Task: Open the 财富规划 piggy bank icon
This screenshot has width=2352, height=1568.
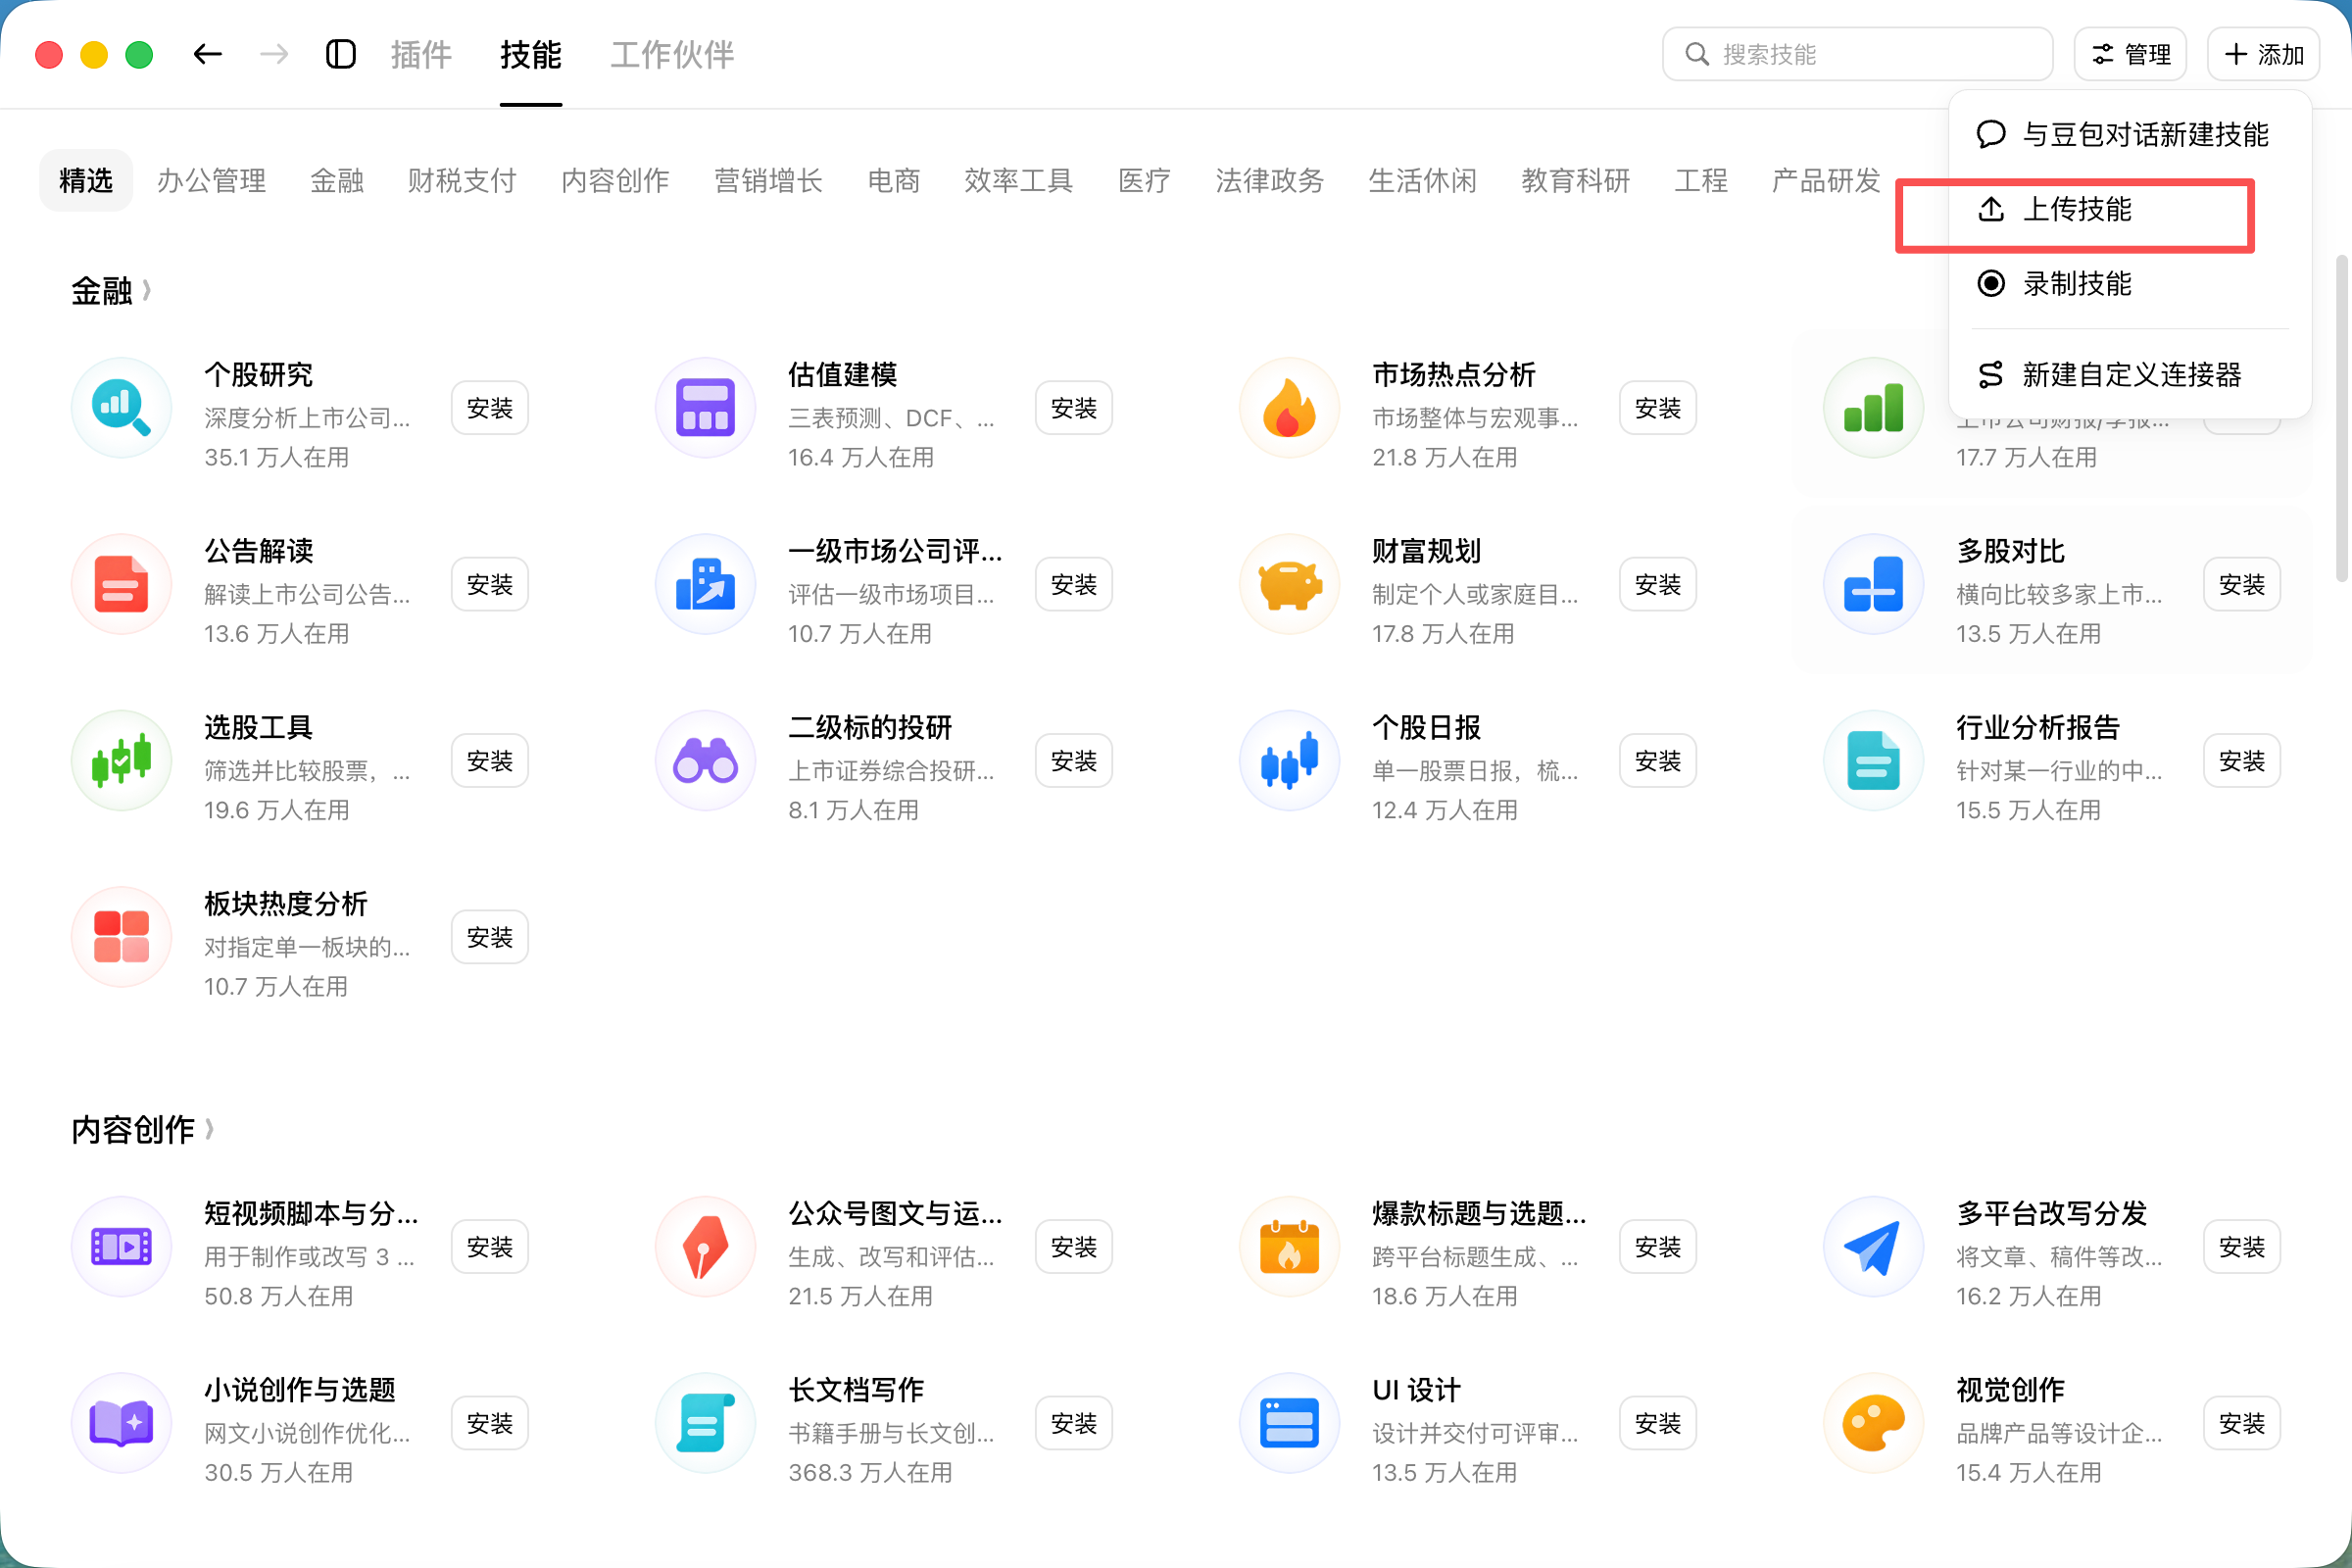Action: 1289,584
